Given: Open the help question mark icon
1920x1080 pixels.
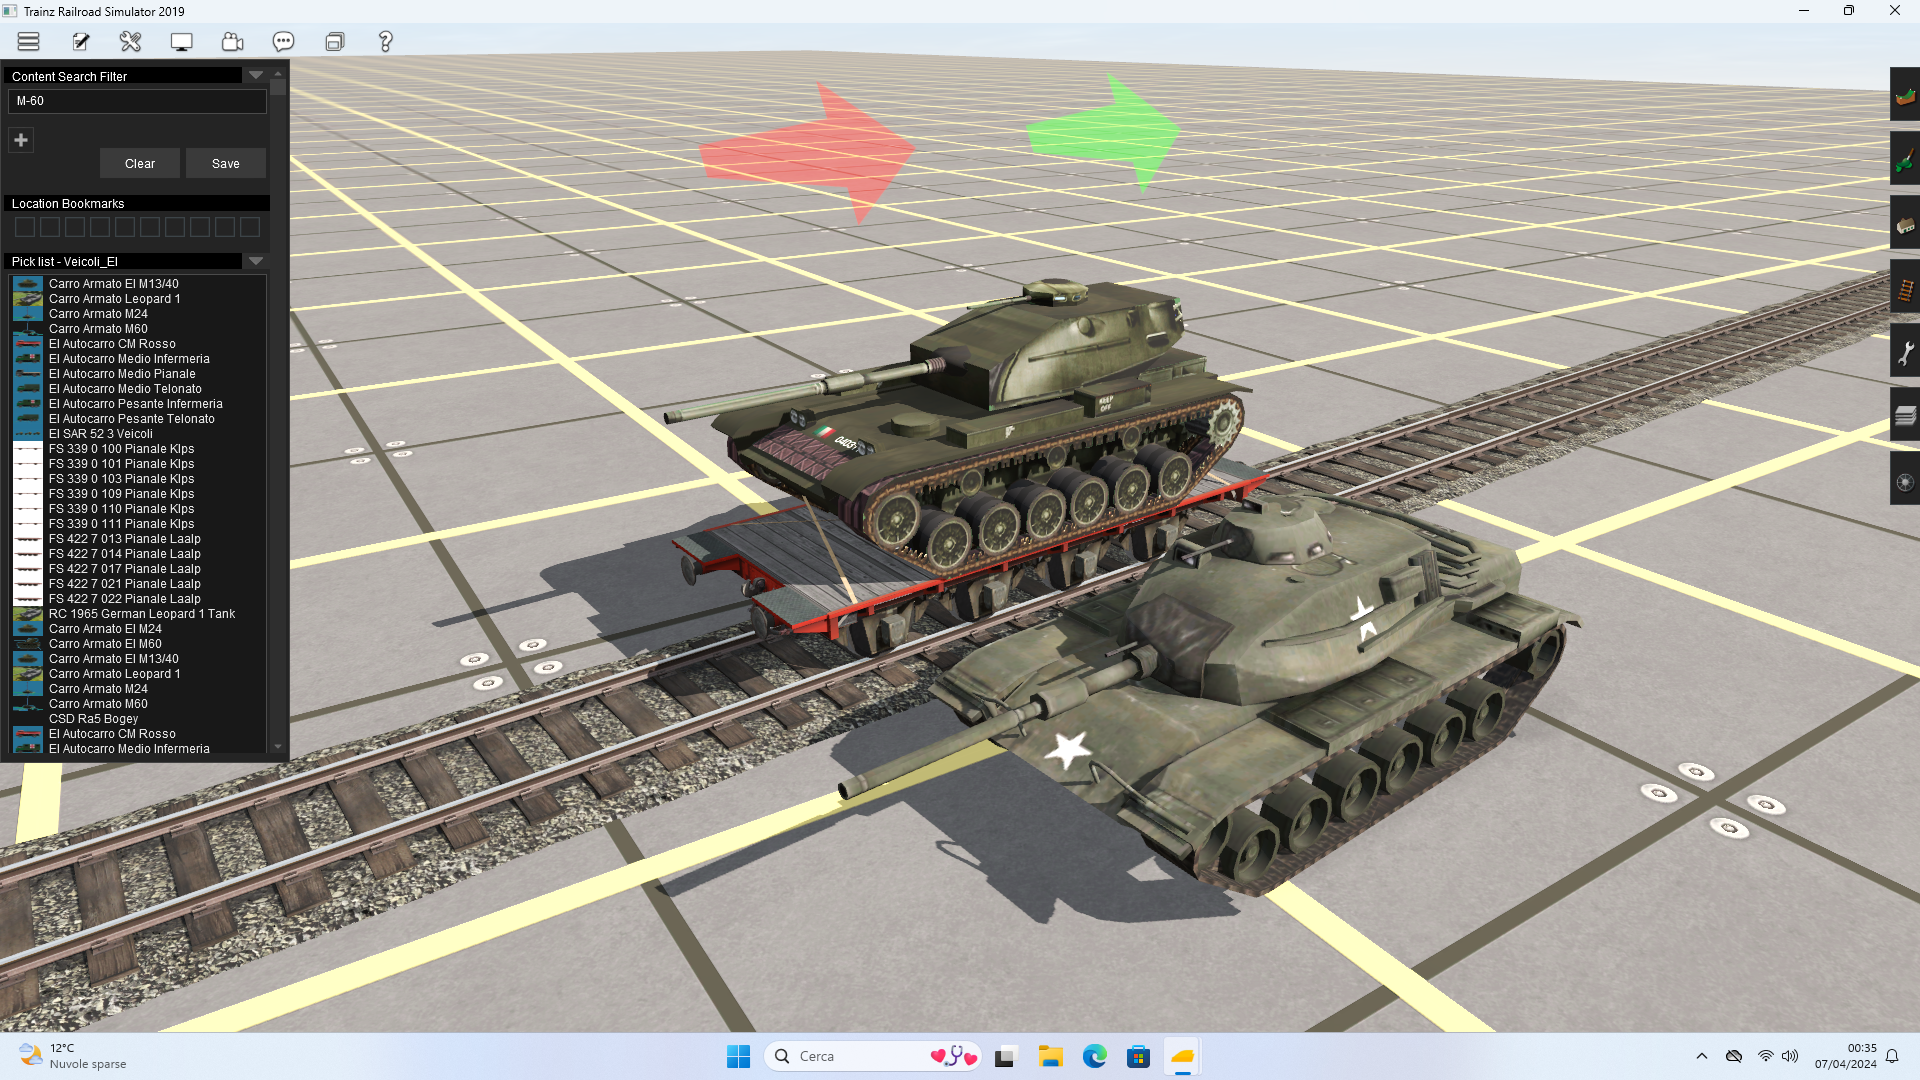Looking at the screenshot, I should click(385, 42).
